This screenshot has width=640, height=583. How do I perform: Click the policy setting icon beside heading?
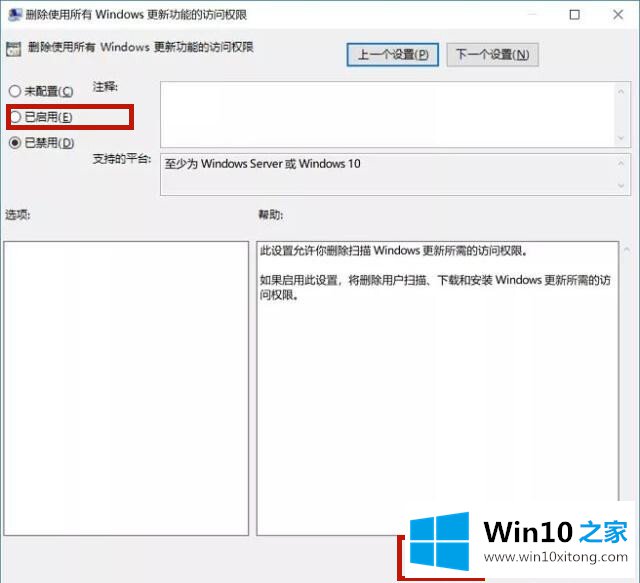pyautogui.click(x=13, y=49)
